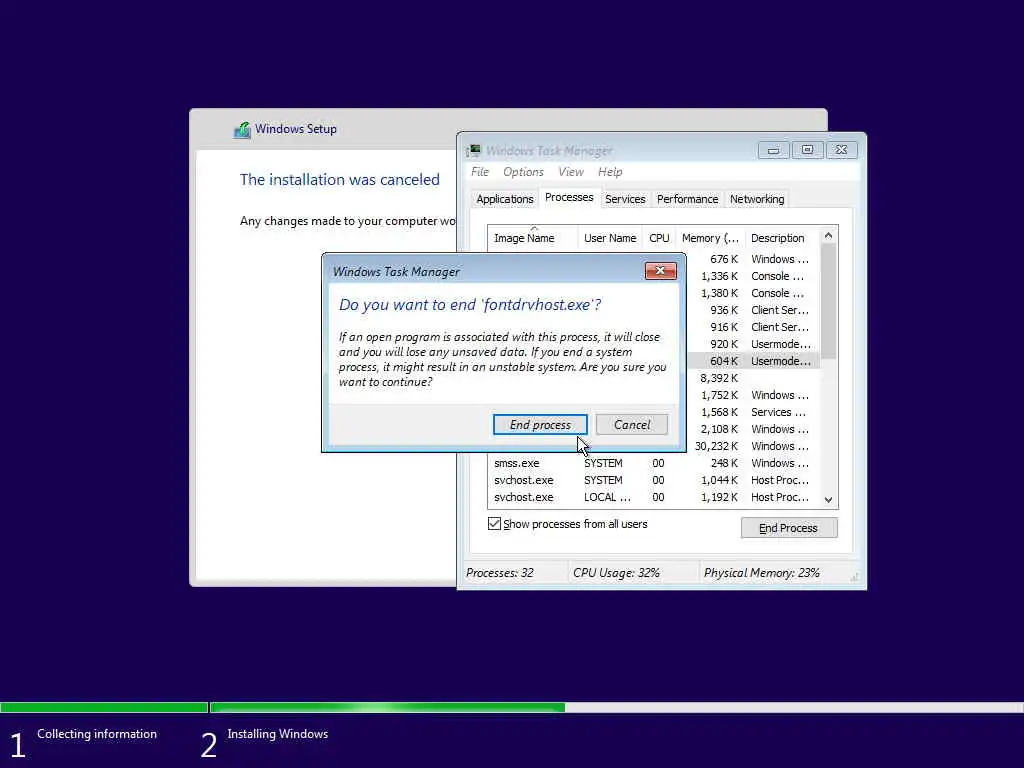Sort by the CPU column header
Viewport: 1024px width, 768px height.
[659, 238]
